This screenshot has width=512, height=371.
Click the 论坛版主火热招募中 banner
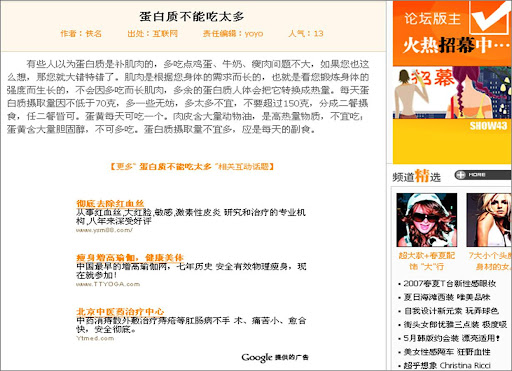(x=452, y=33)
